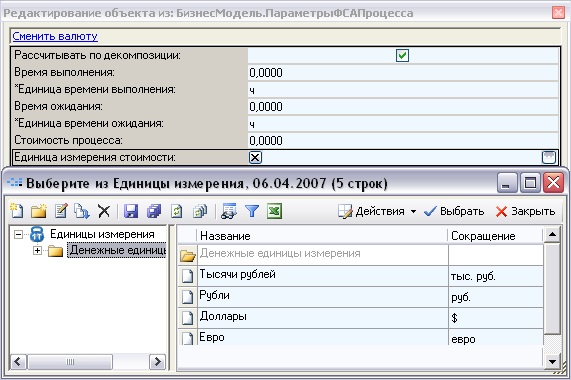
Task: Click the Стоимость процесса value field
Action: [403, 140]
